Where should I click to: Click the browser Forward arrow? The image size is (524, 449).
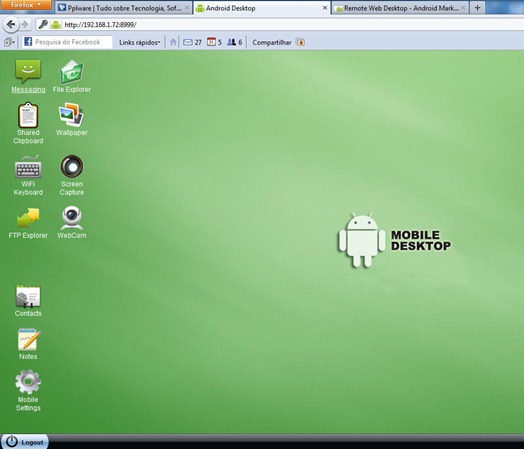[25, 24]
